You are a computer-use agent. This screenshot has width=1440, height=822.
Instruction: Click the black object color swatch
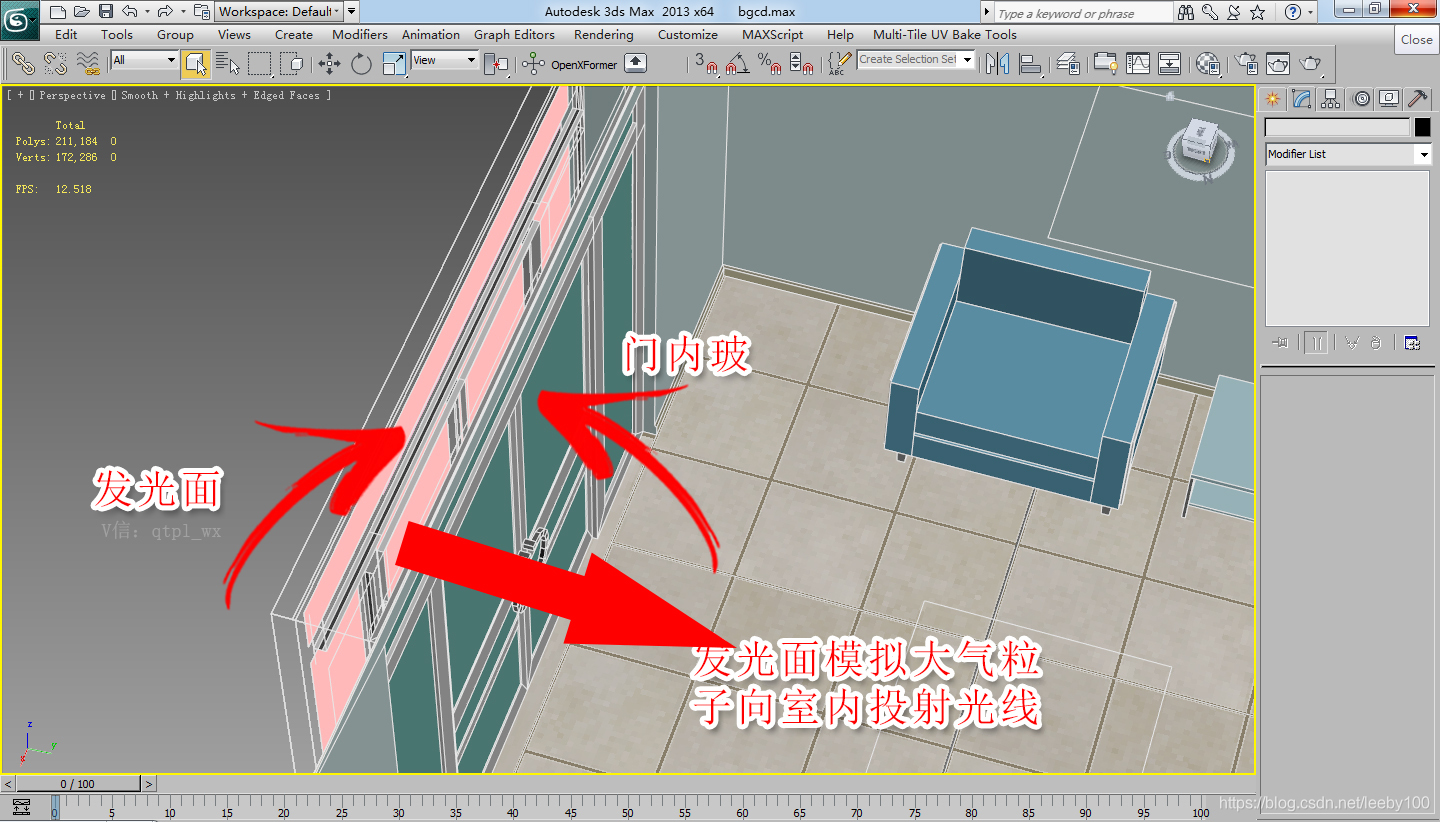1422,127
